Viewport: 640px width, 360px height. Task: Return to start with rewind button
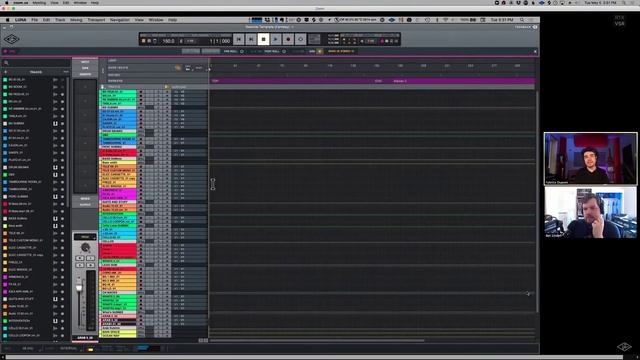239,39
